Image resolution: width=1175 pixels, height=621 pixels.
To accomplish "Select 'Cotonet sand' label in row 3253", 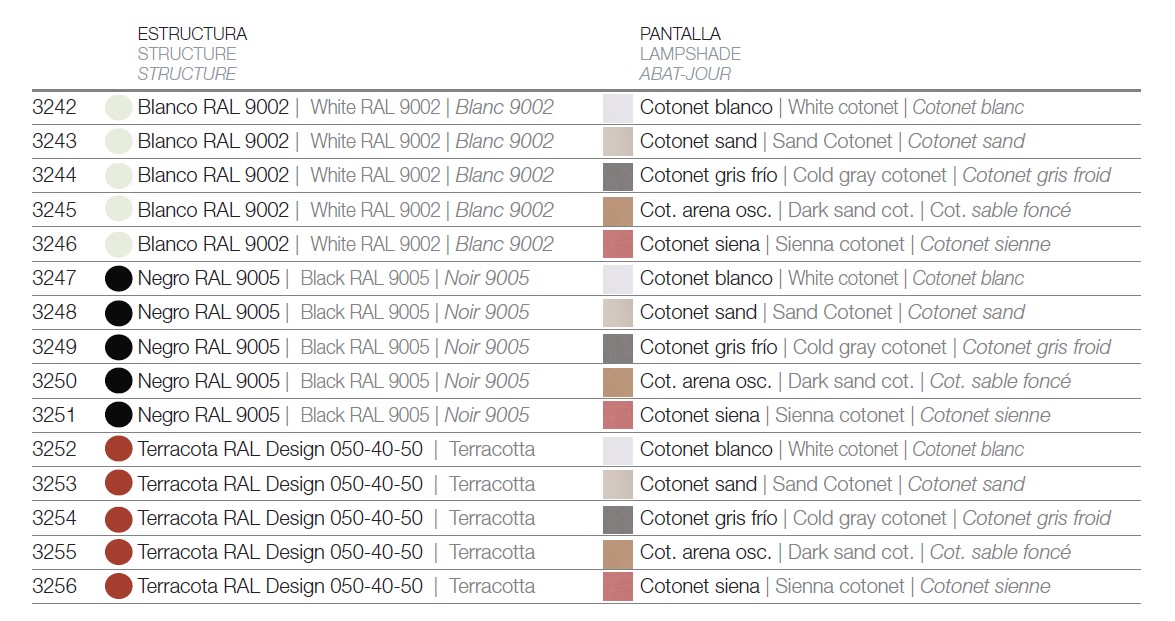I will click(x=698, y=484).
